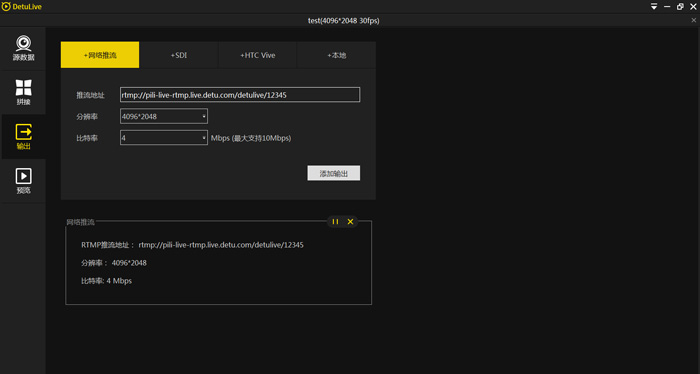Viewport: 700px width, 374px height.
Task: Open the title bar dropdown menu icon
Action: point(654,7)
